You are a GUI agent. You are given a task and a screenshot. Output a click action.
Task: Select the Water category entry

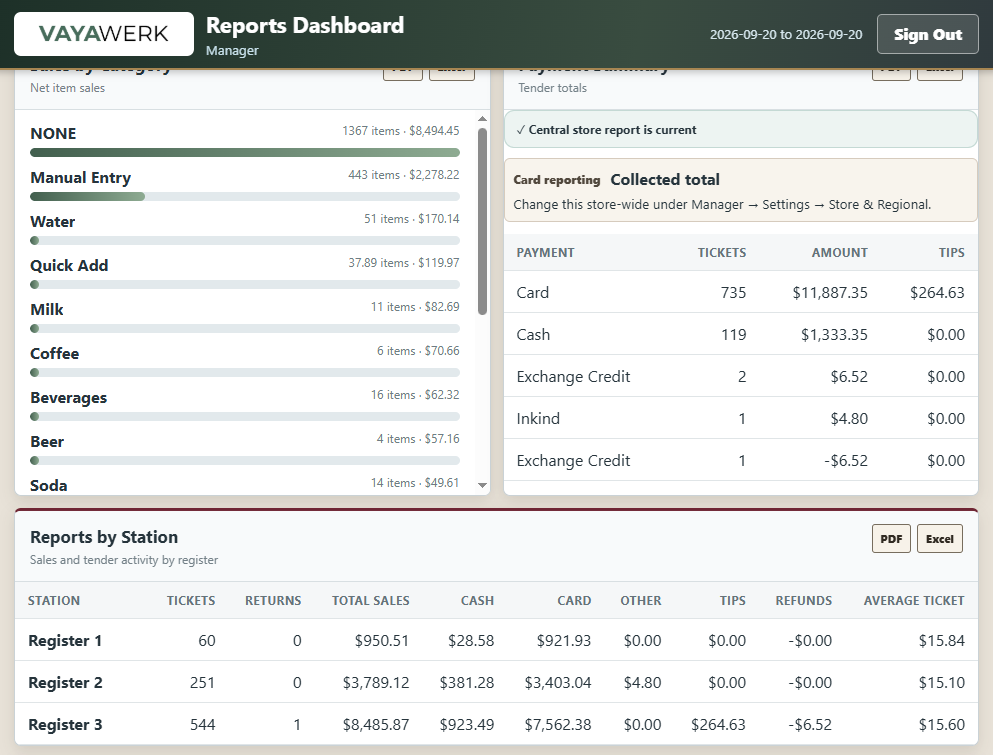(244, 229)
